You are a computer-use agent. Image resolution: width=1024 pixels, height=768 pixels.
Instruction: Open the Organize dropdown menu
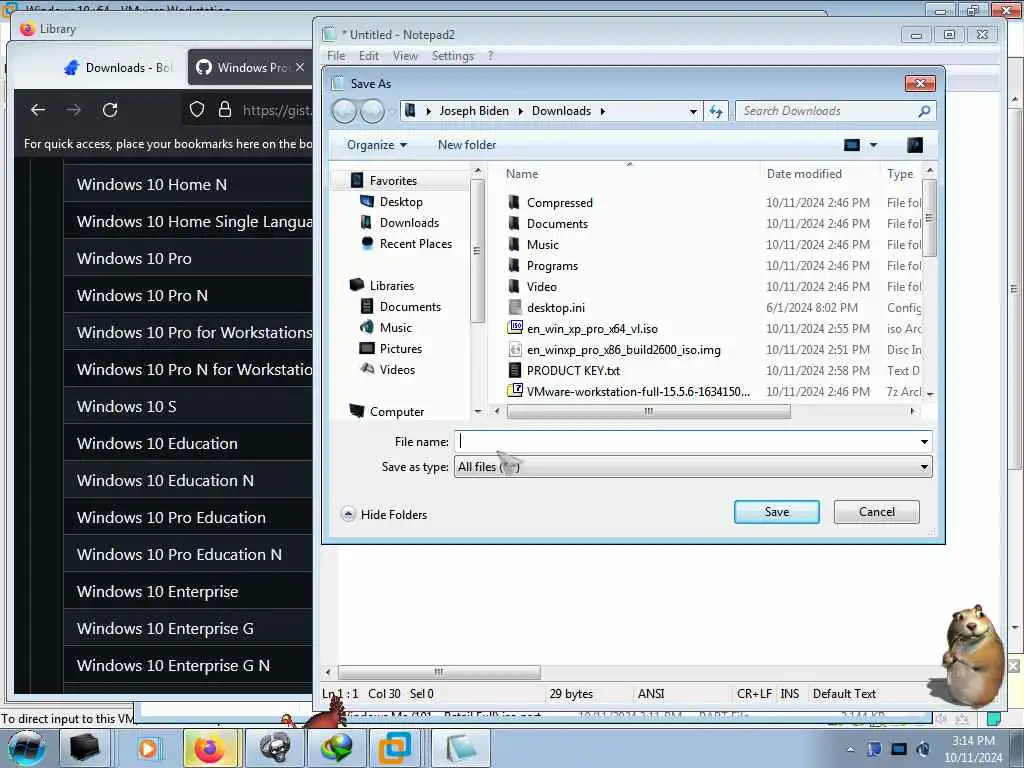[377, 145]
